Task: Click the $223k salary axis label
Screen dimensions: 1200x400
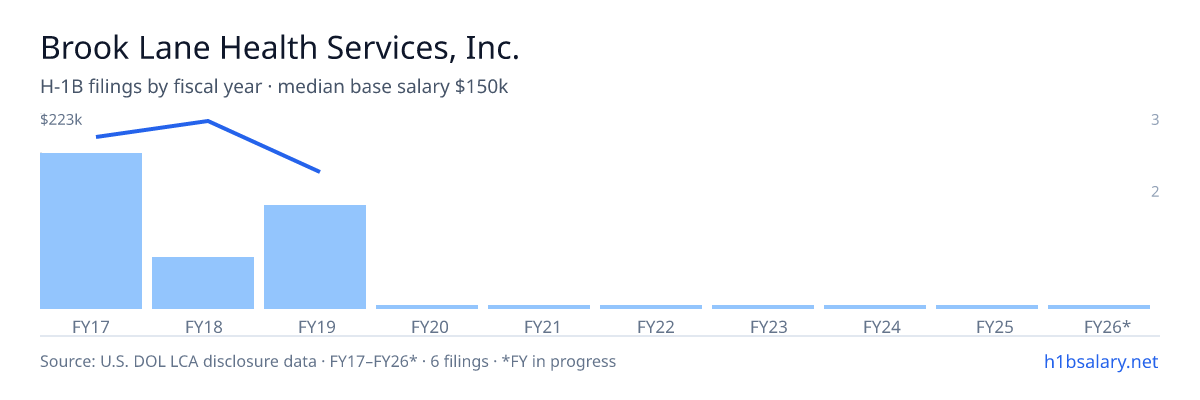Action: (x=61, y=119)
